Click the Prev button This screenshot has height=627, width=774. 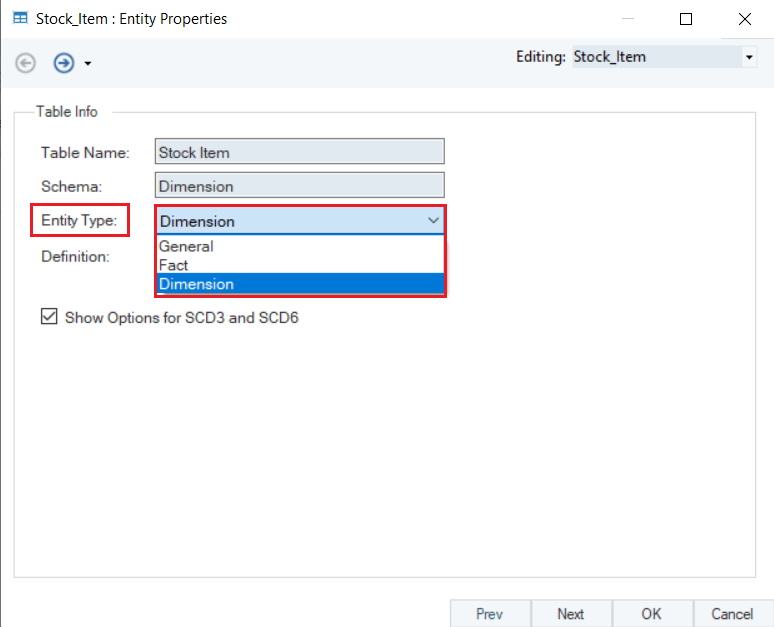(x=489, y=614)
